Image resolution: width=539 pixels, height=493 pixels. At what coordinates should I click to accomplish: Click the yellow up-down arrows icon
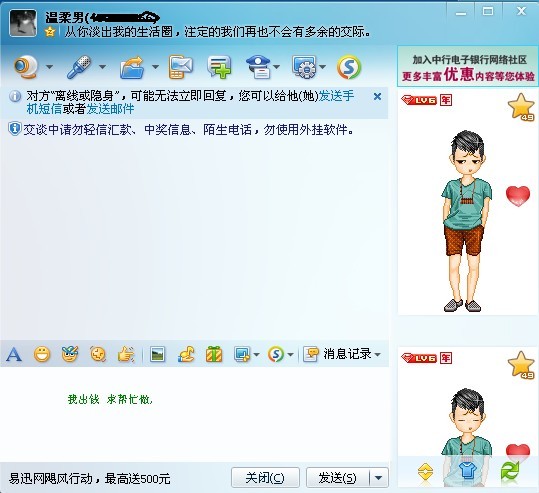pos(425,471)
